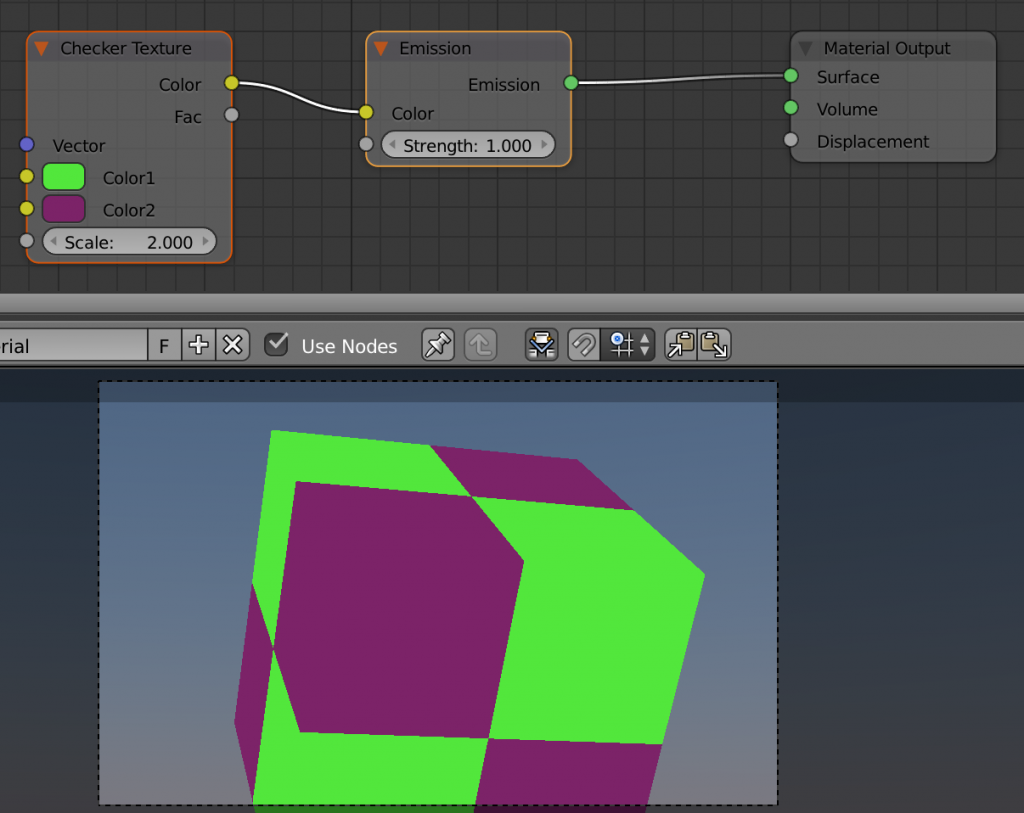This screenshot has height=813, width=1024.
Task: Click the Volume input socket
Action: point(791,108)
